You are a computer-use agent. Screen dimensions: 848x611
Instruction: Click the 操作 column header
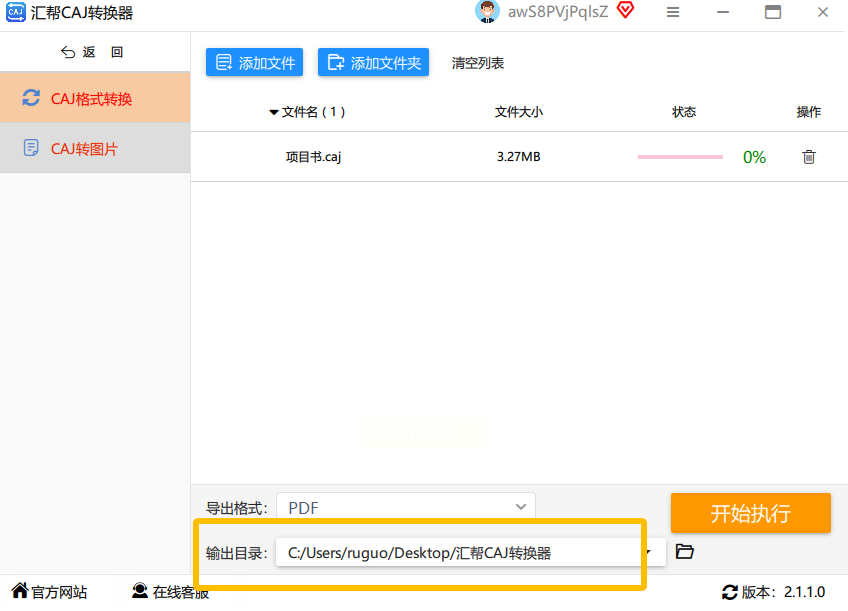809,112
